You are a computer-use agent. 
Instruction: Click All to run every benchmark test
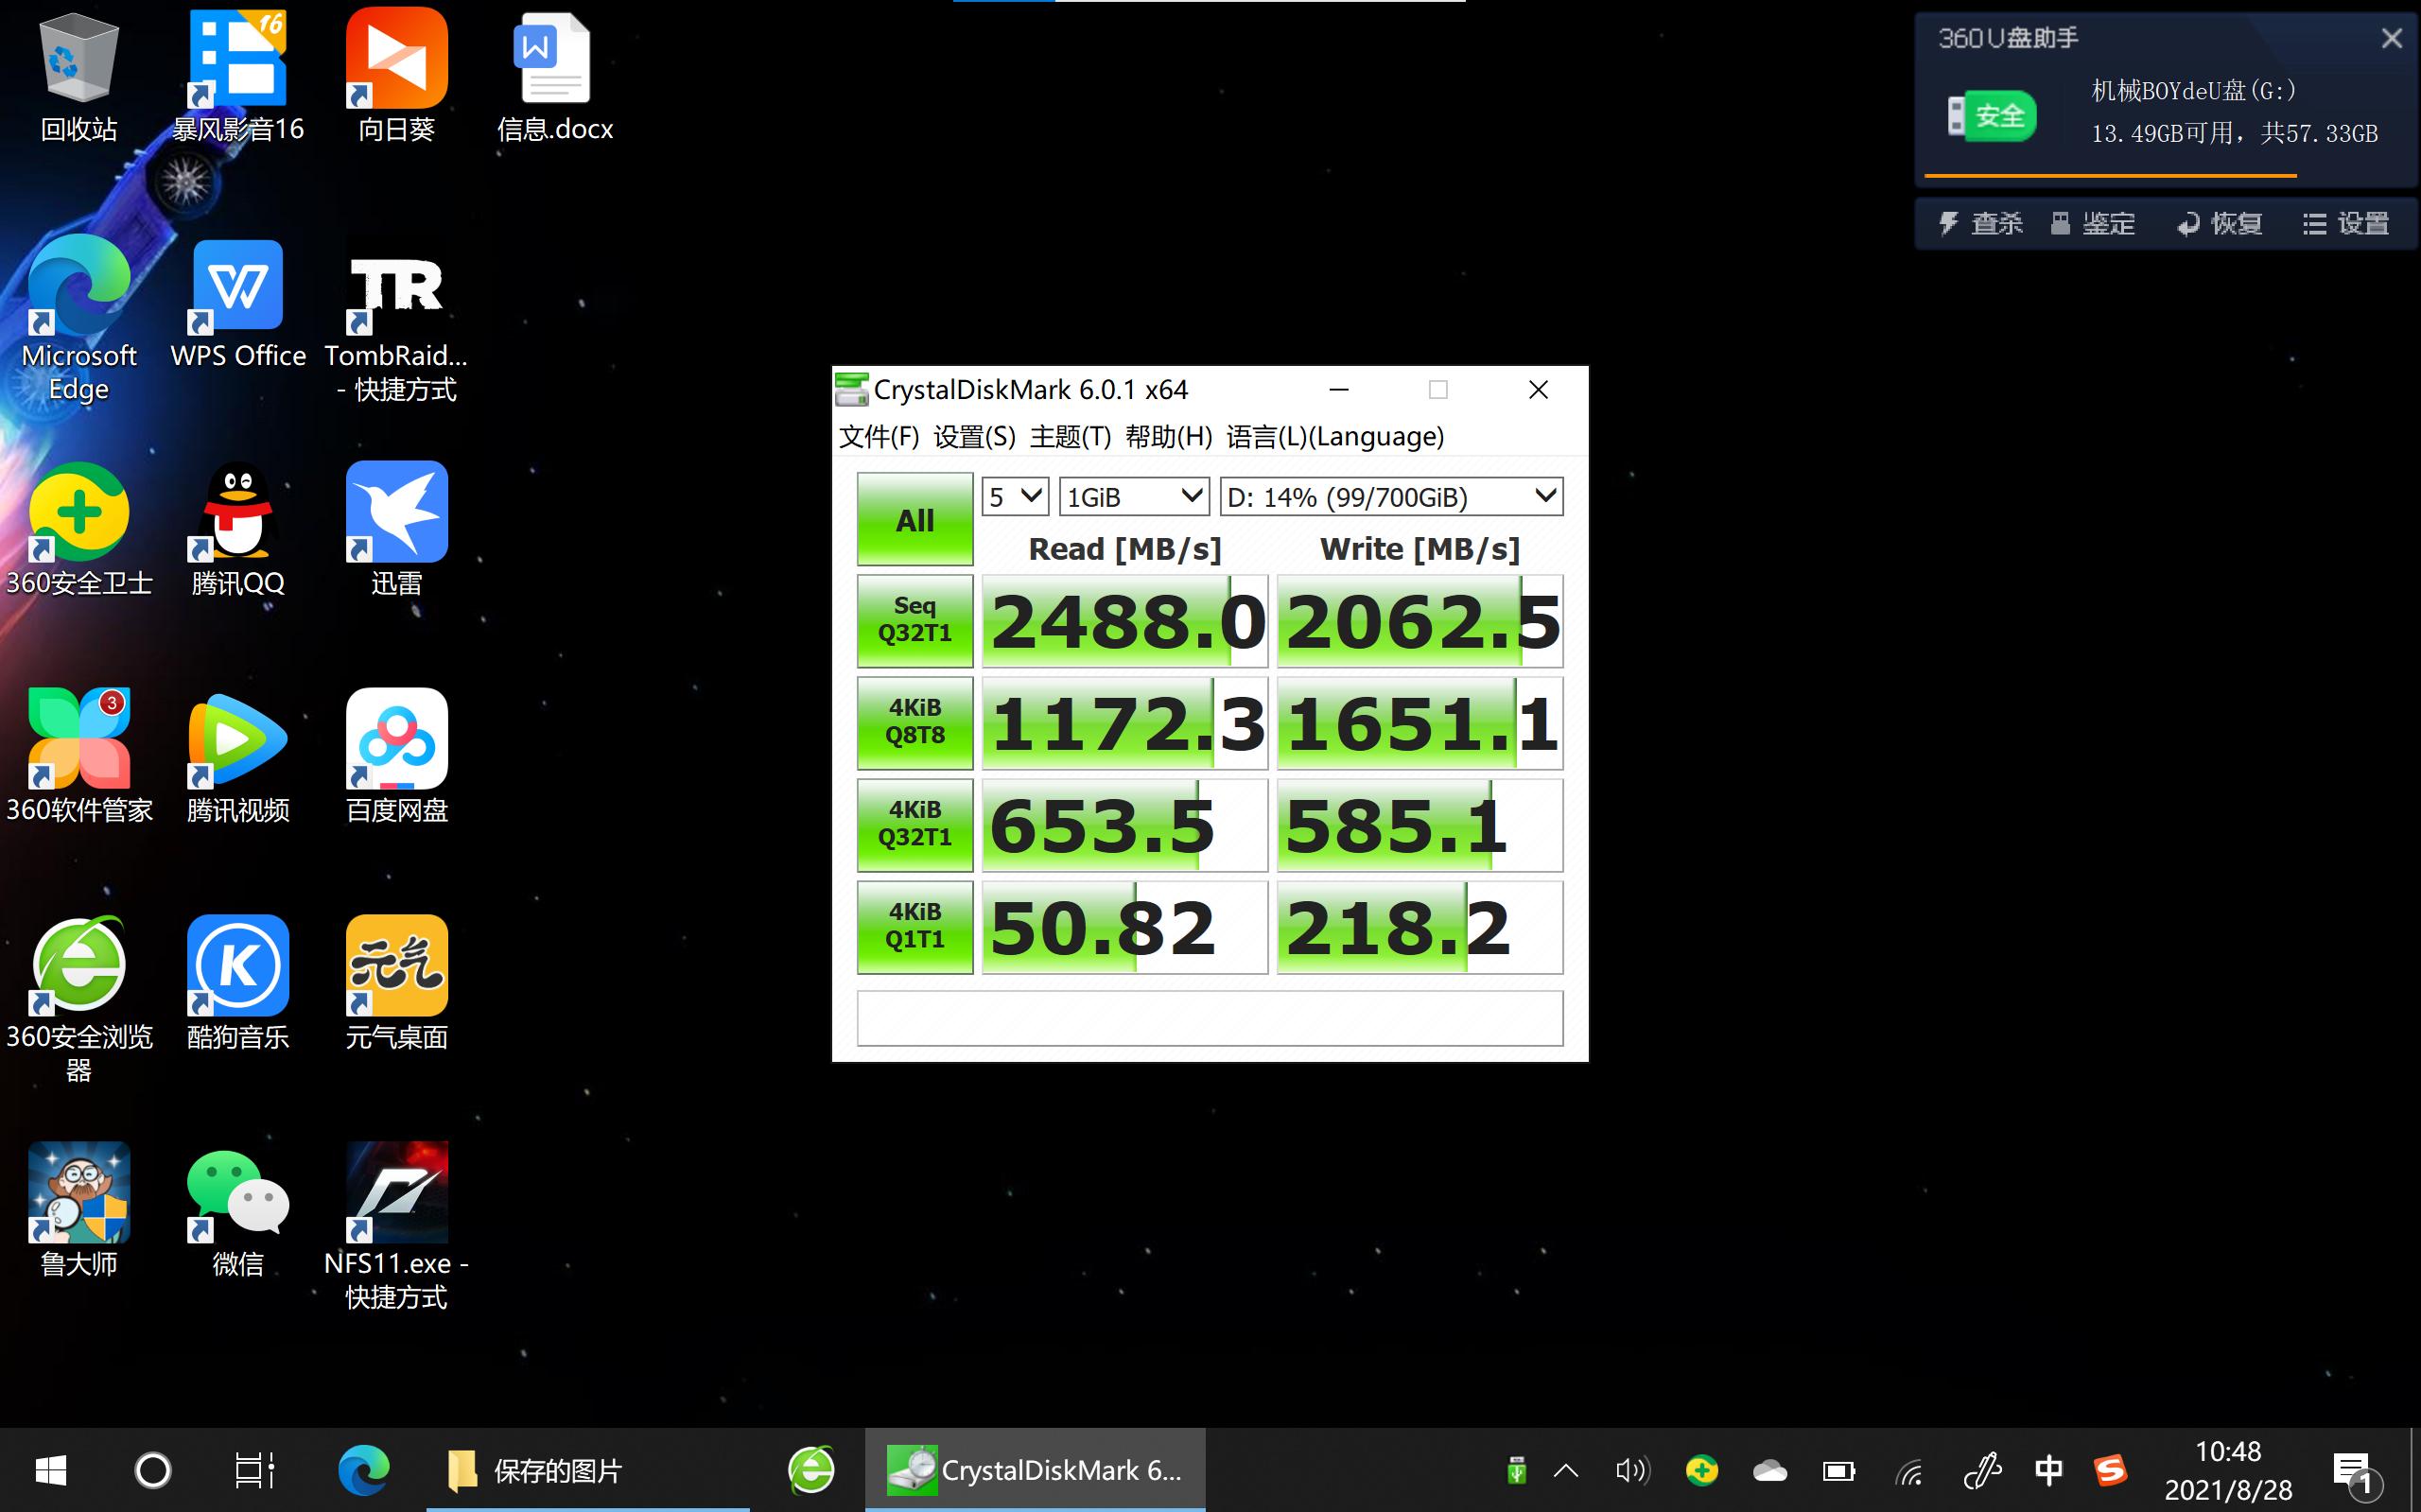tap(913, 518)
